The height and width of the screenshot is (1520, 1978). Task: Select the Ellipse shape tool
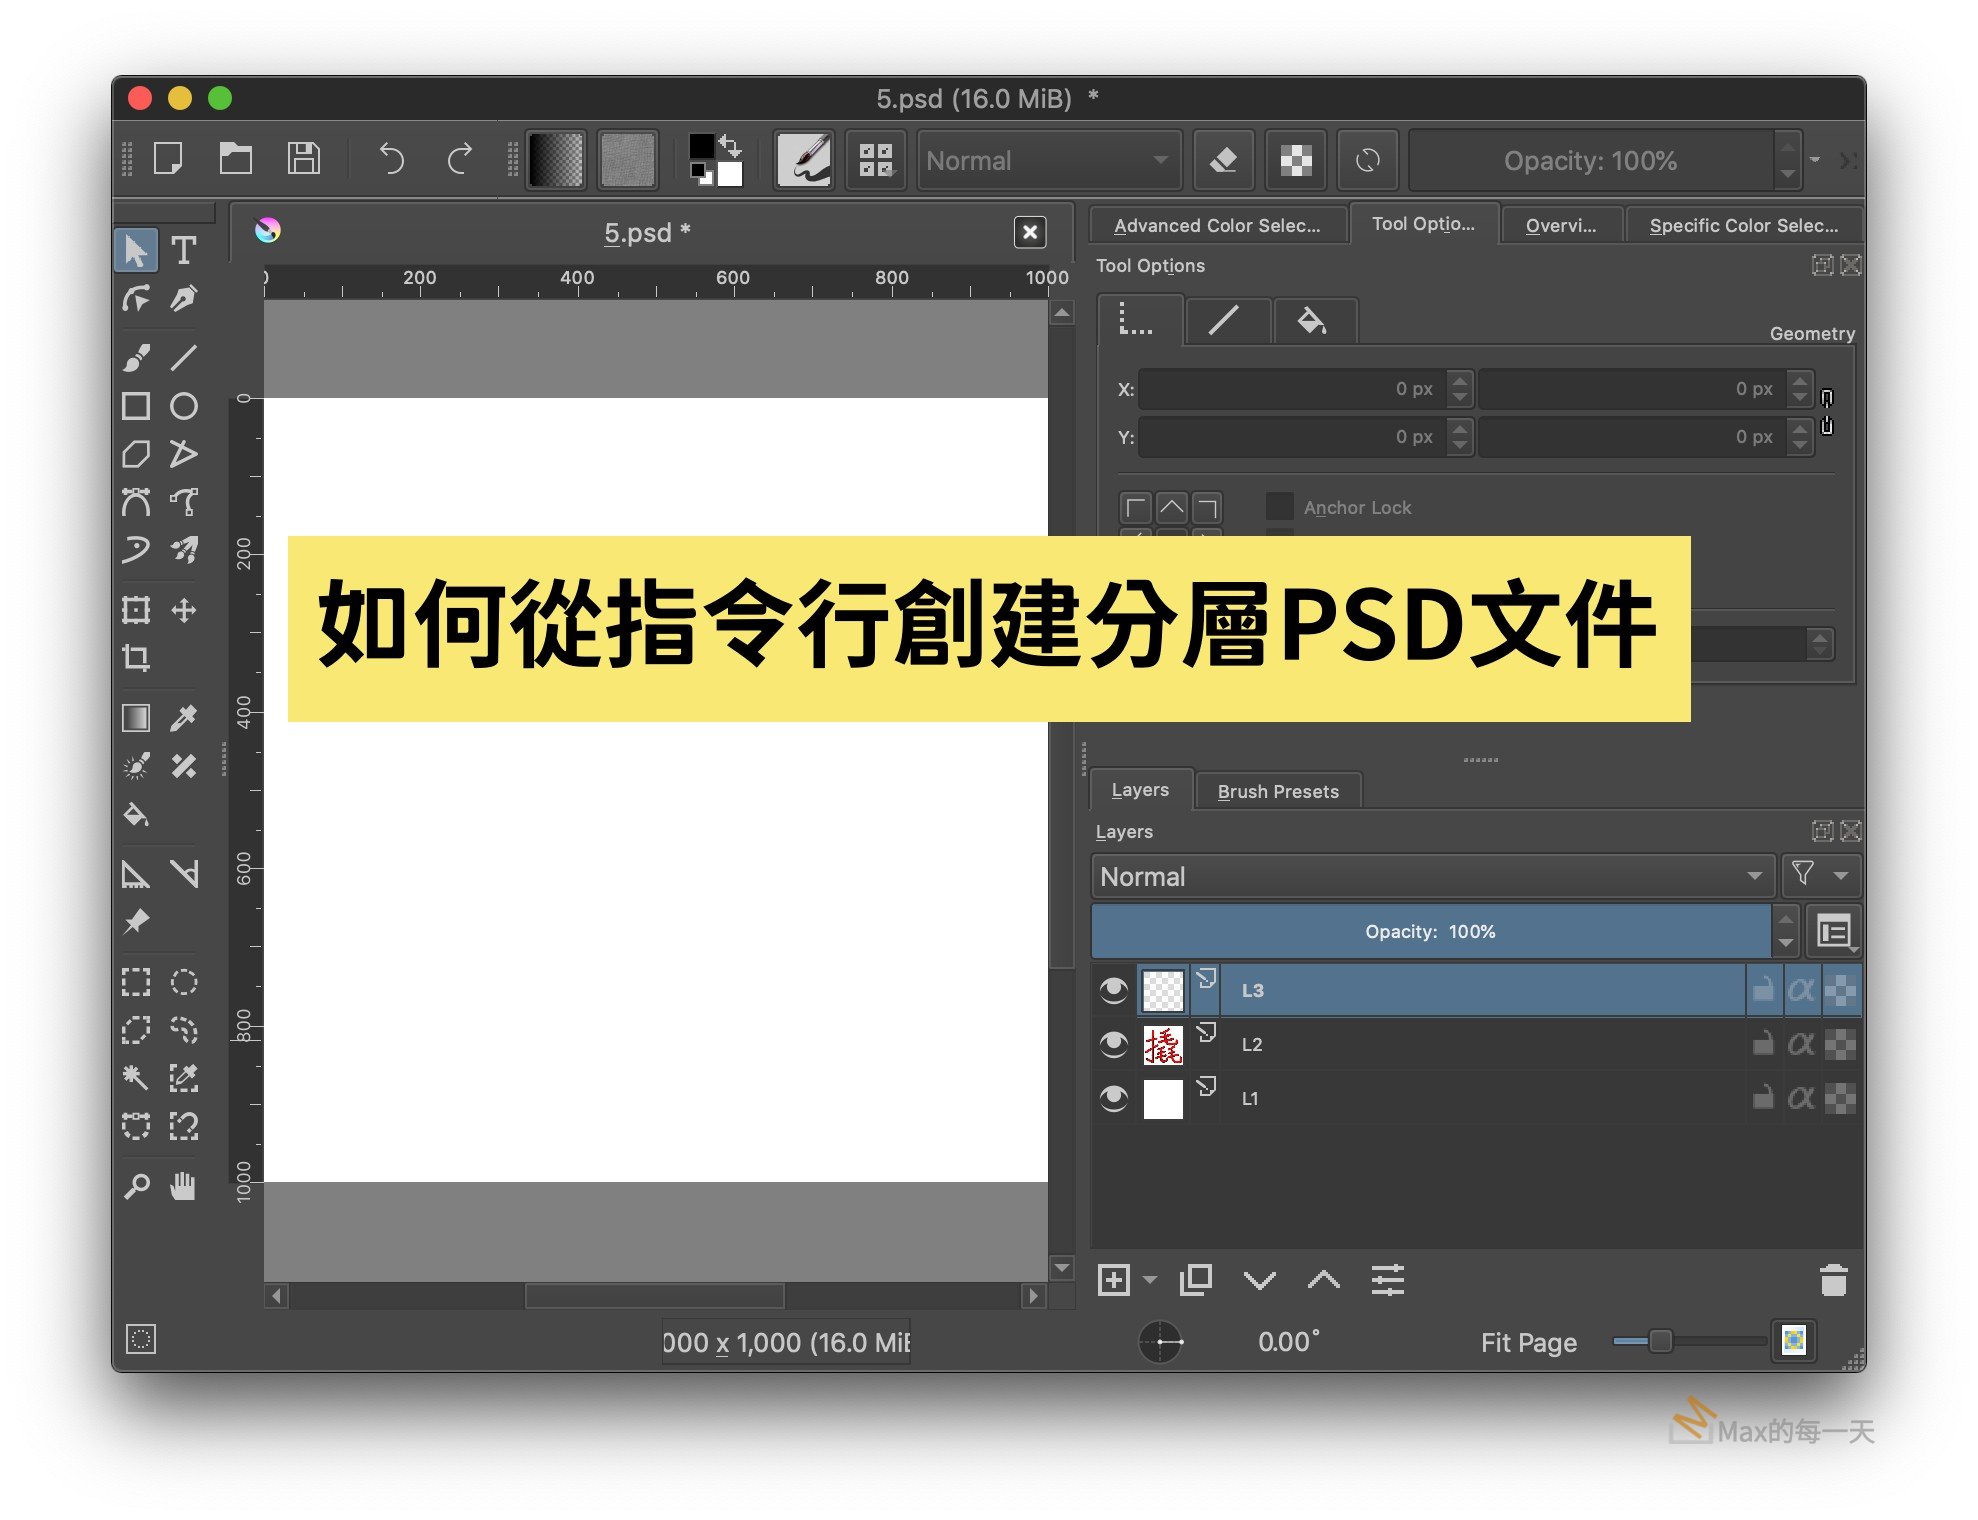click(x=184, y=406)
